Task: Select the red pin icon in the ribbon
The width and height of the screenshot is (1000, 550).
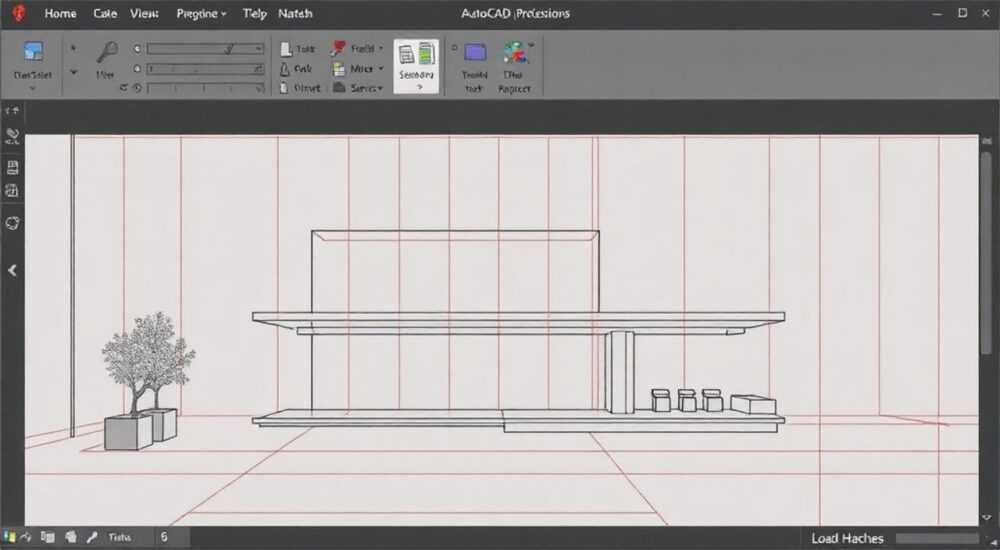Action: [x=338, y=48]
